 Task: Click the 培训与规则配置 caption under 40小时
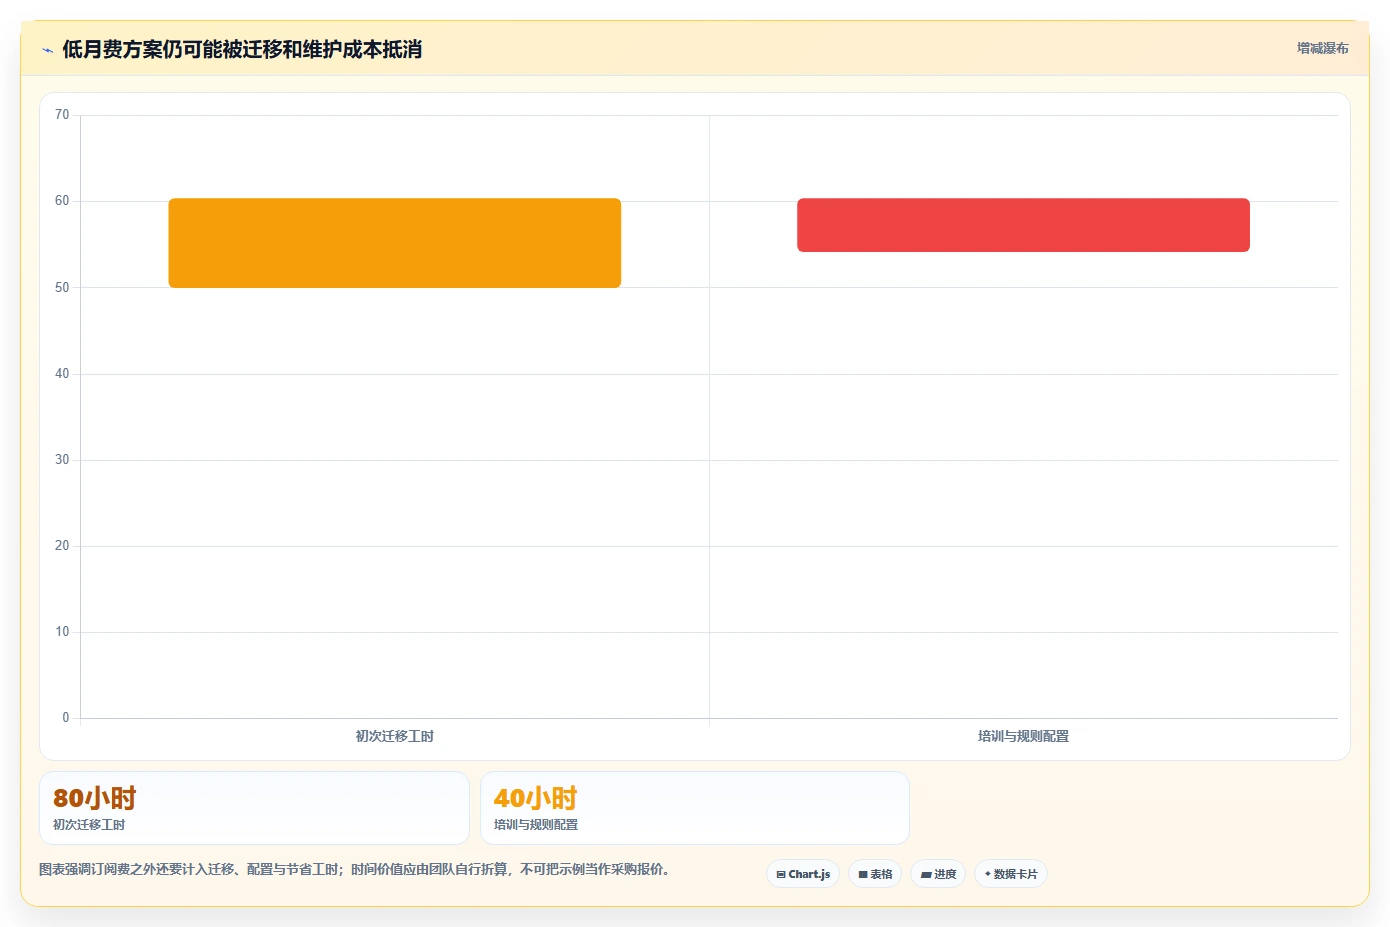(x=536, y=825)
